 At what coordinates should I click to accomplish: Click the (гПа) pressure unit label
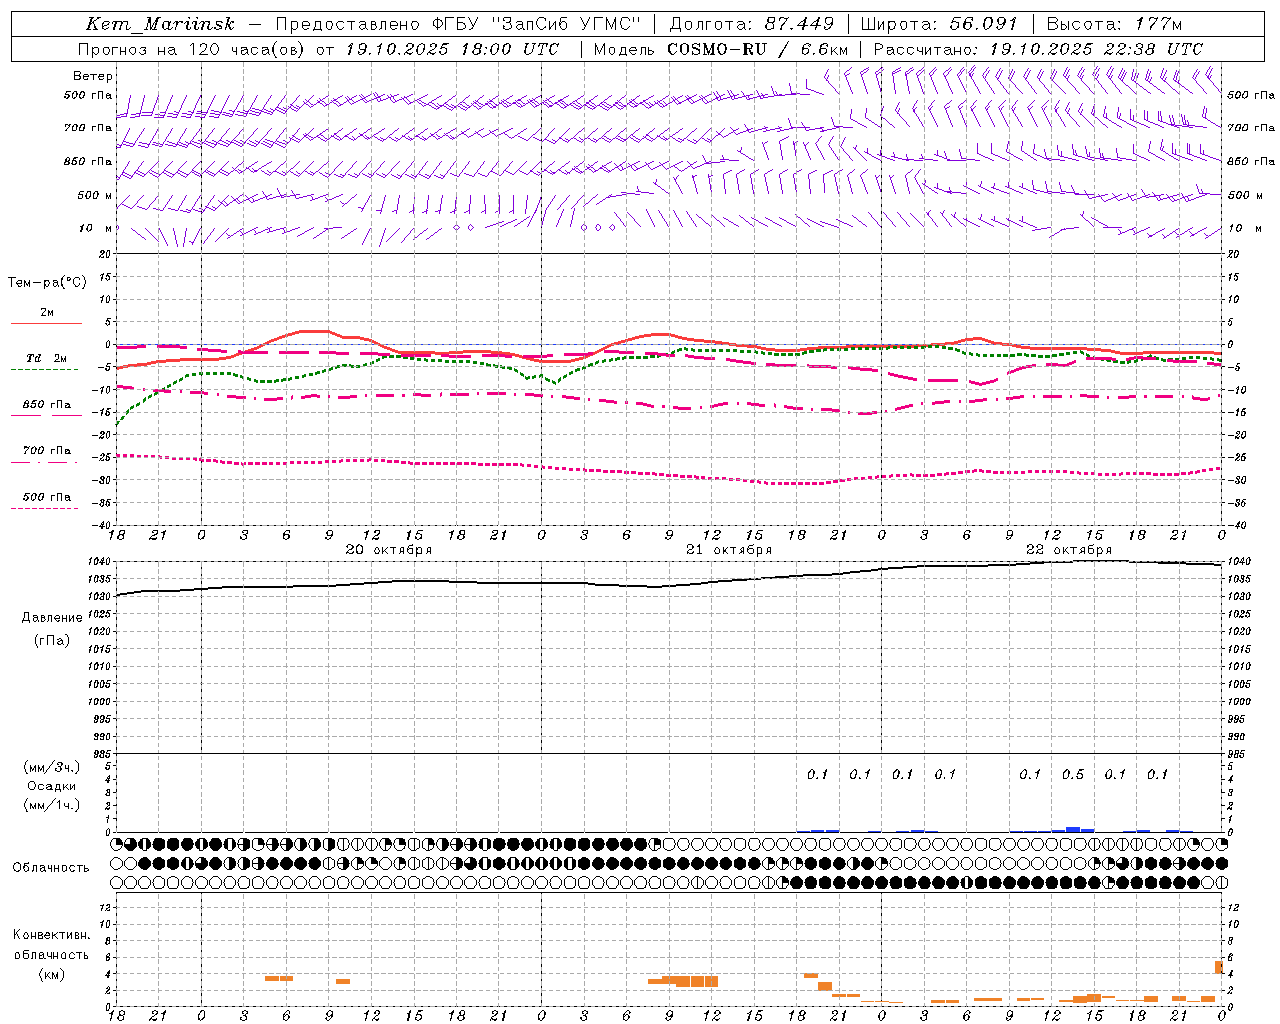click(52, 640)
